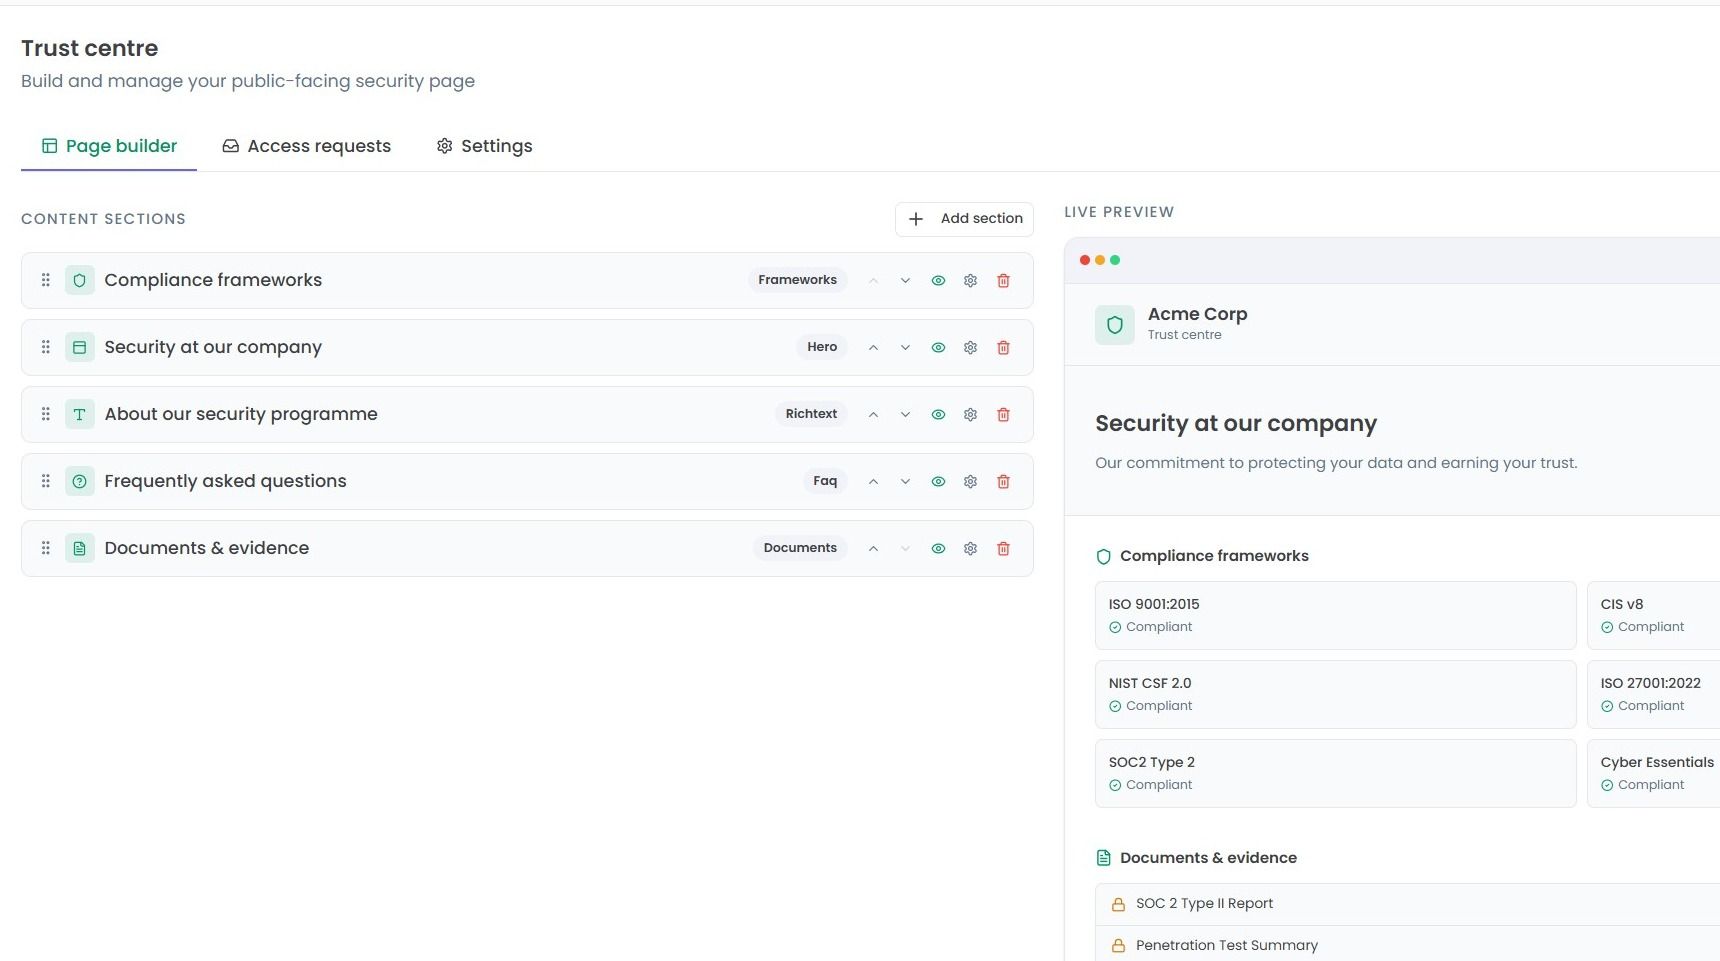Delete the Compliance frameworks section
1720x961 pixels.
click(x=1003, y=281)
